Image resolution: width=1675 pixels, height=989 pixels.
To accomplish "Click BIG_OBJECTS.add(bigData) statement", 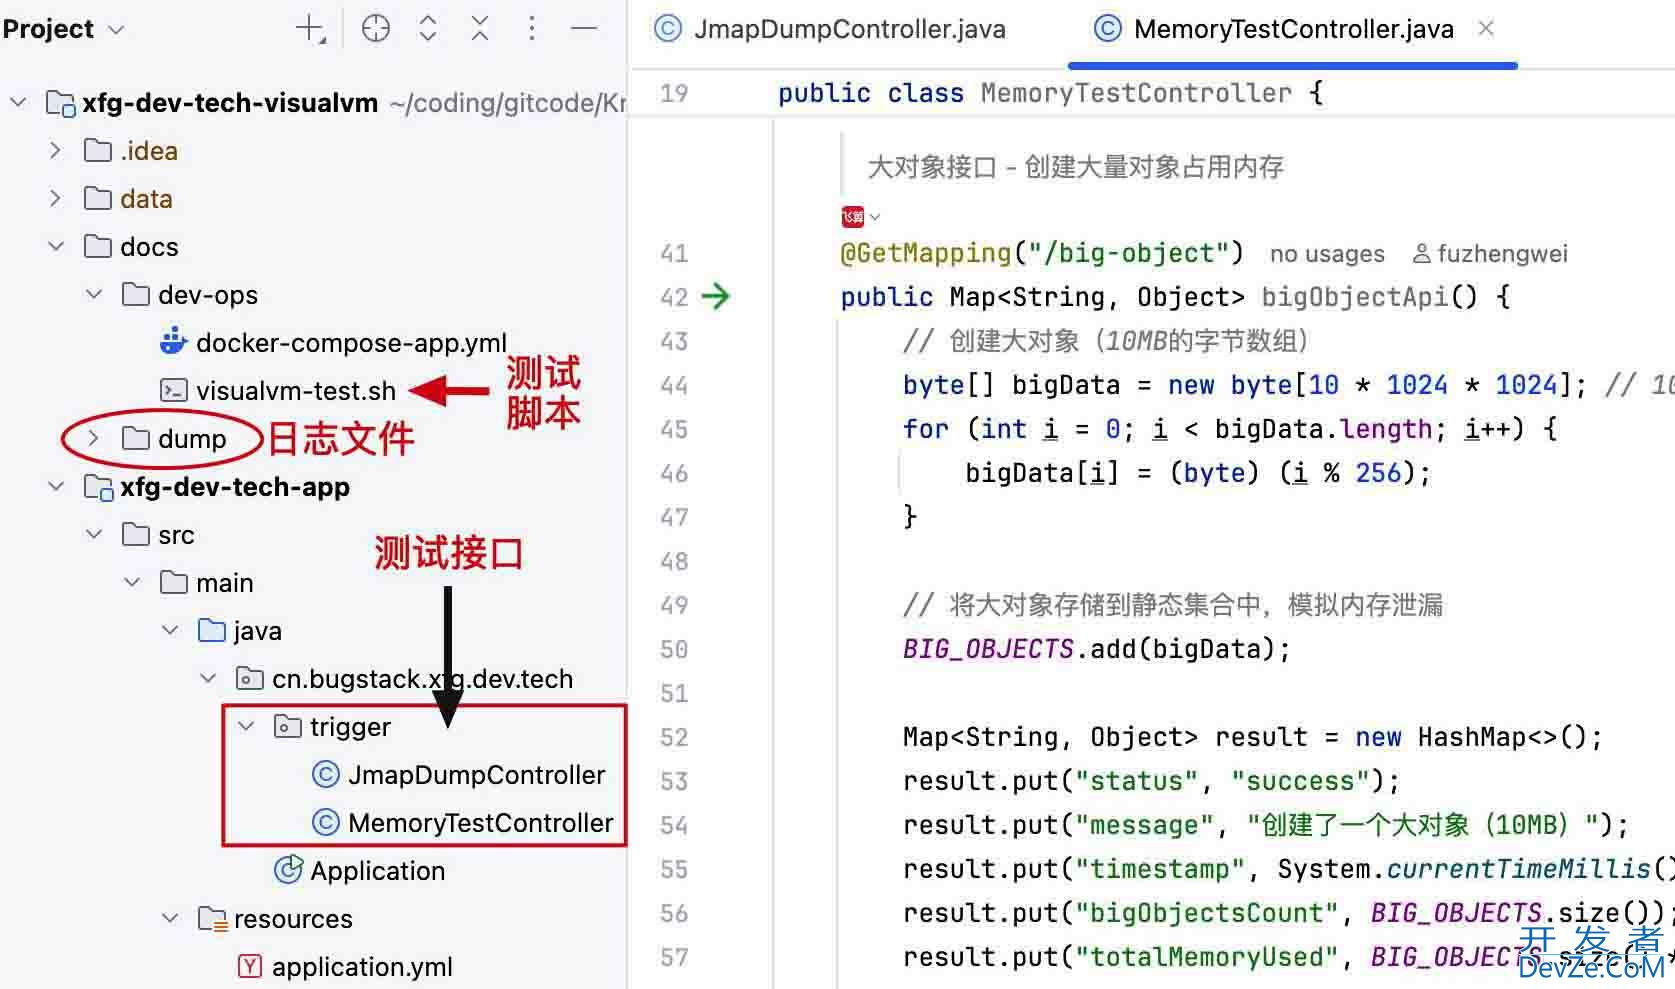I will pyautogui.click(x=1097, y=649).
